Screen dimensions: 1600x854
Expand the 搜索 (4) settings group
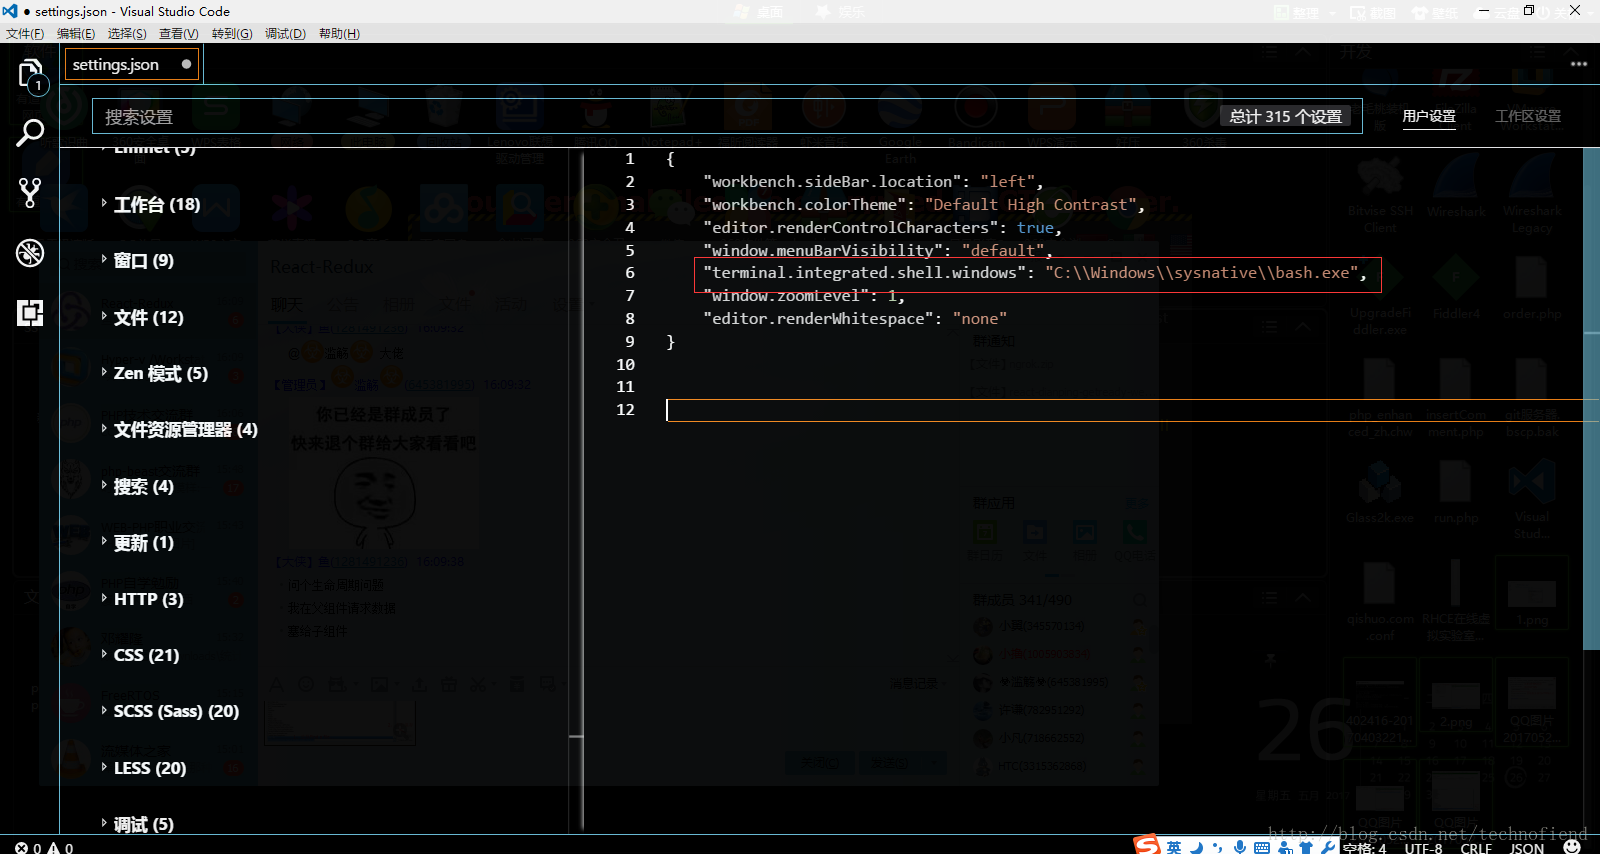pyautogui.click(x=137, y=486)
